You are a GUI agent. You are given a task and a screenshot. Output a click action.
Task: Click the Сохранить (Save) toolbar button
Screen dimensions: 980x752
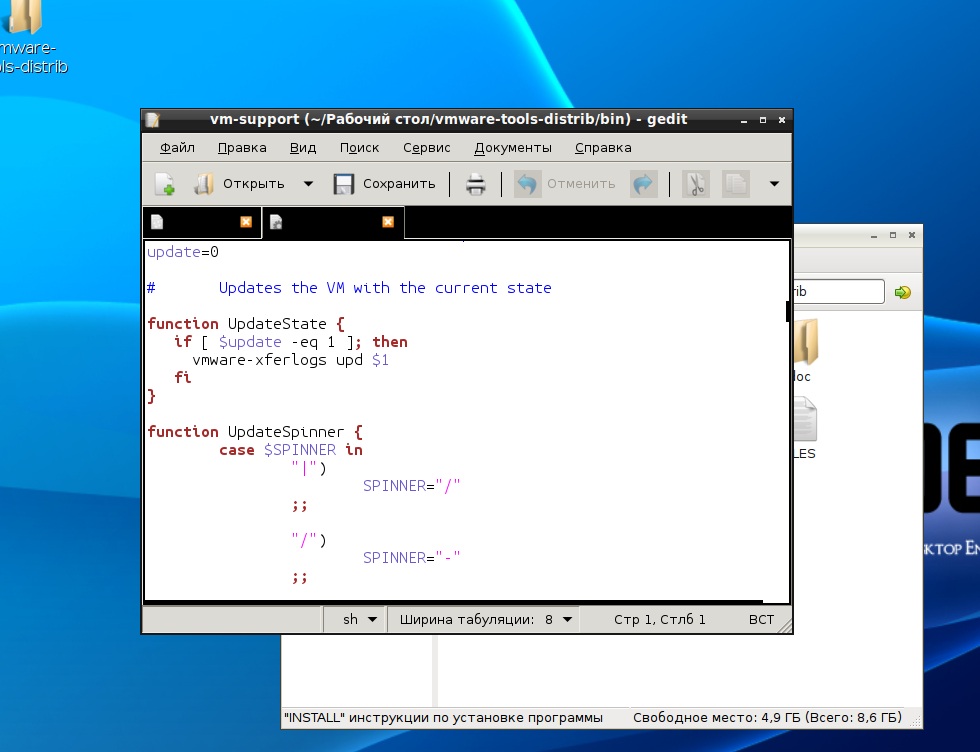coord(384,184)
